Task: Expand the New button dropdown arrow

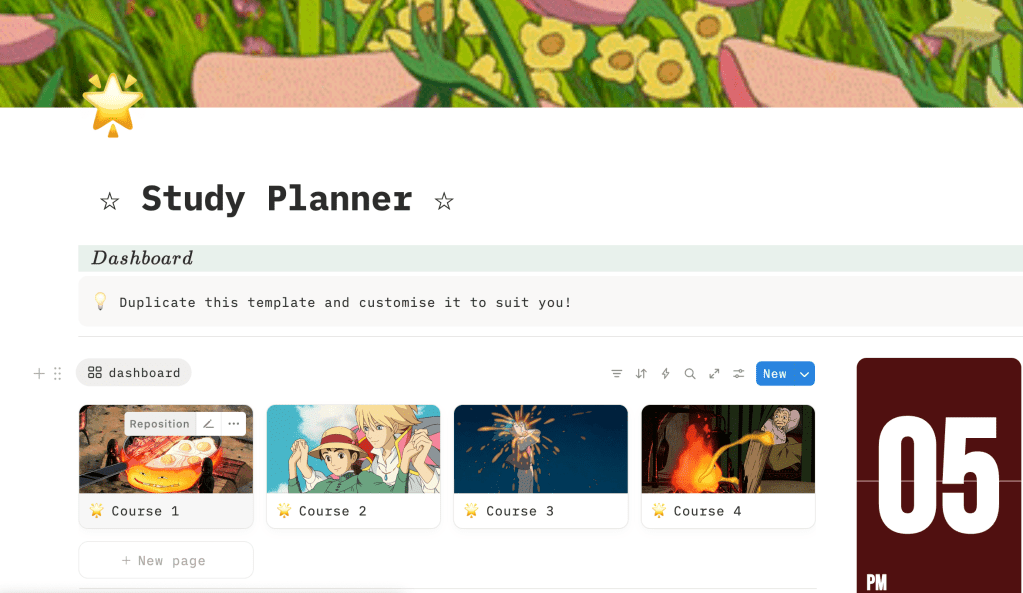Action: [x=804, y=374]
